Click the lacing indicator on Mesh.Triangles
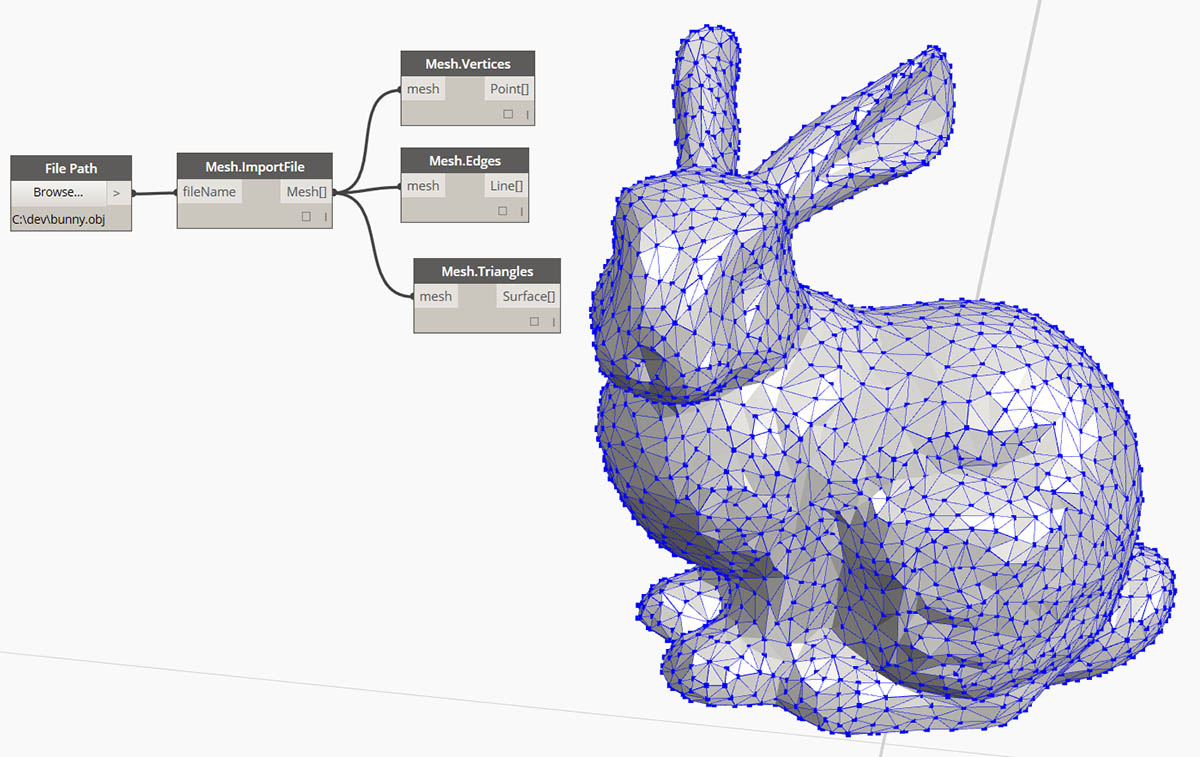 tap(552, 321)
